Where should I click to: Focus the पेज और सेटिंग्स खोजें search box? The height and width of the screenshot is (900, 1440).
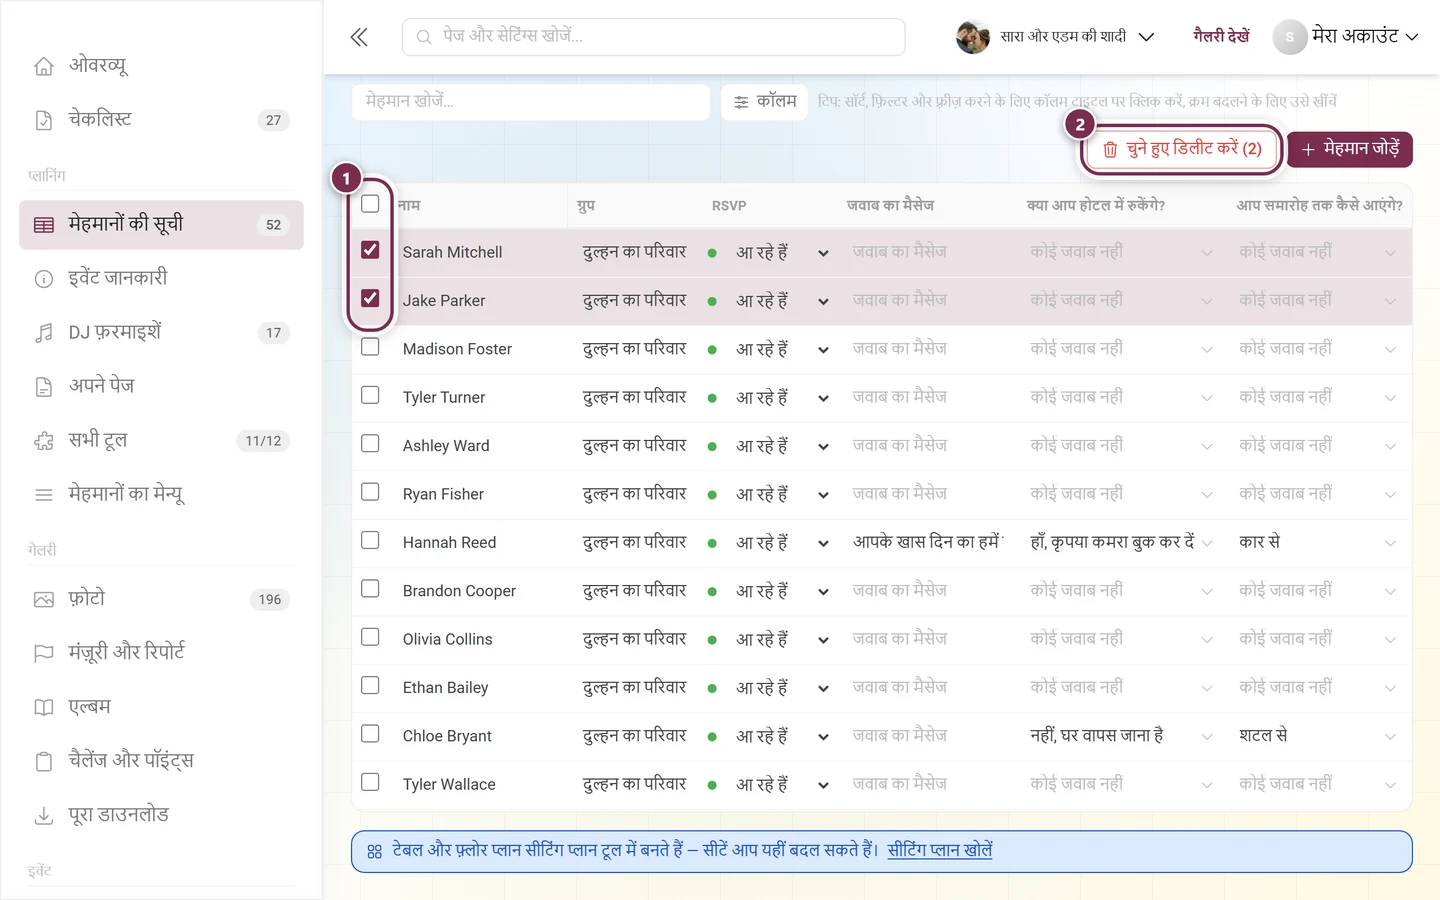pos(653,37)
